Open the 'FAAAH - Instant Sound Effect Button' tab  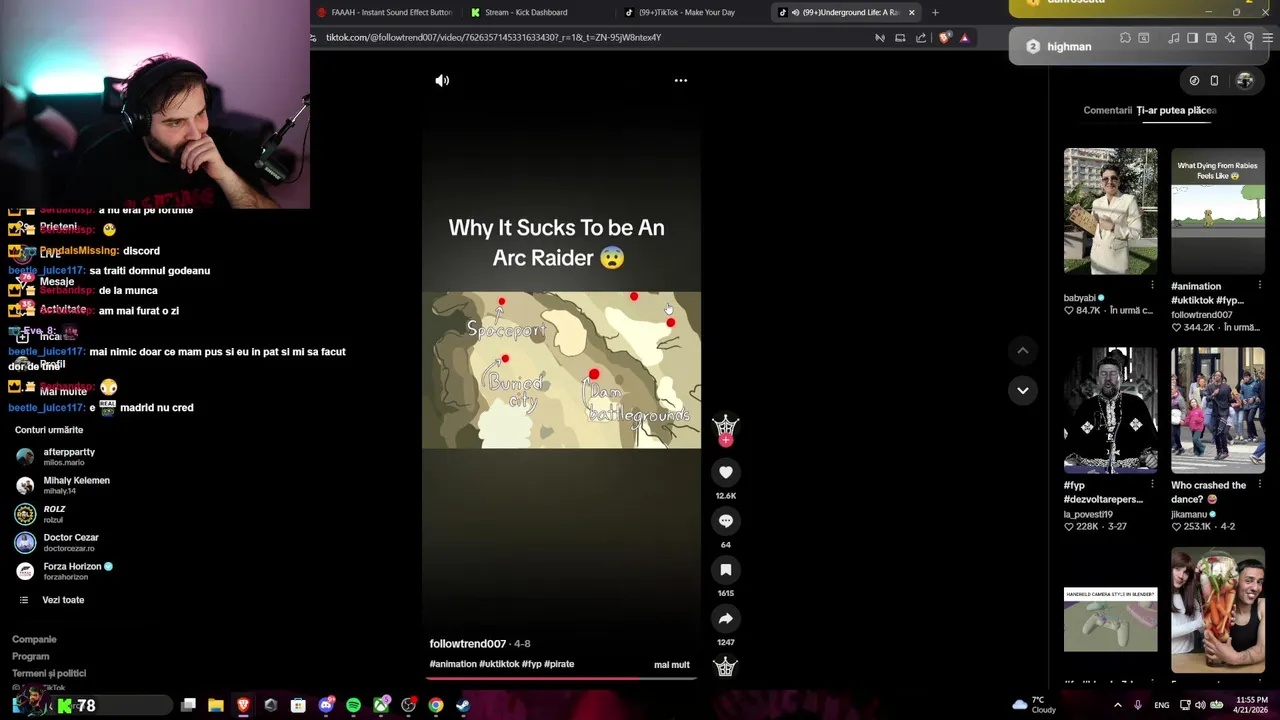(385, 12)
